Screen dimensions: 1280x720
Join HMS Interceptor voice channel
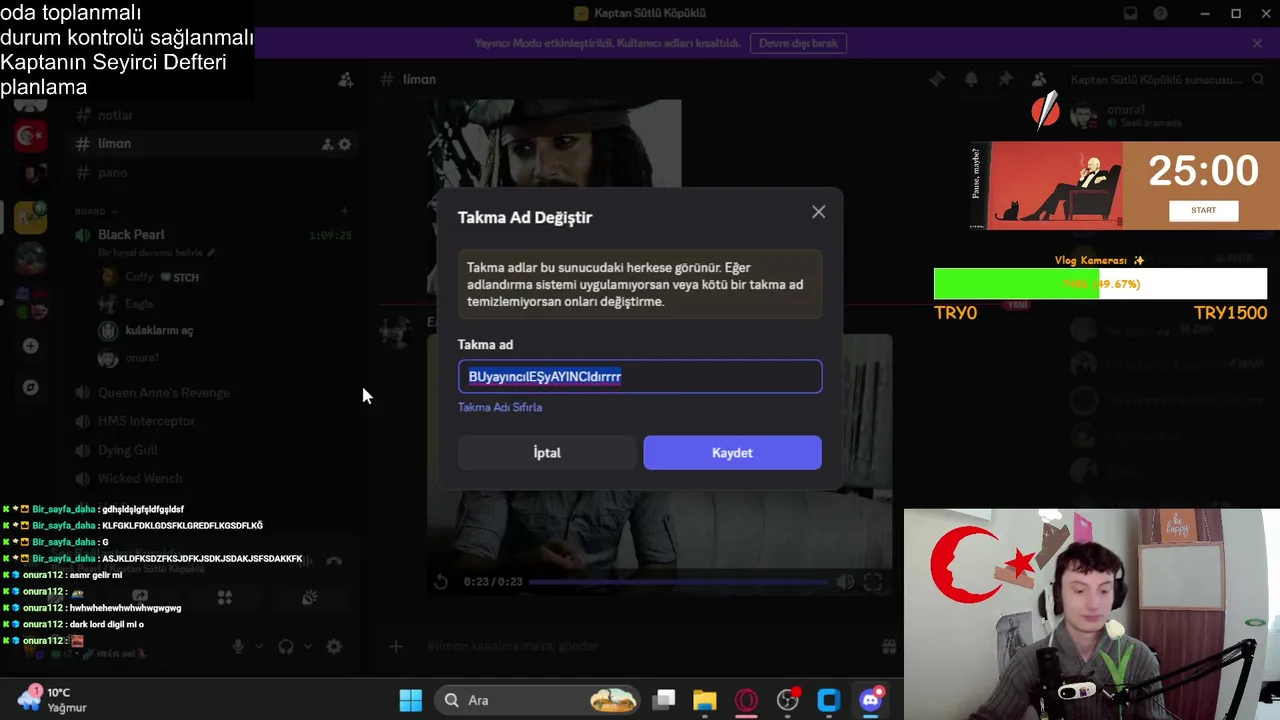[212, 421]
